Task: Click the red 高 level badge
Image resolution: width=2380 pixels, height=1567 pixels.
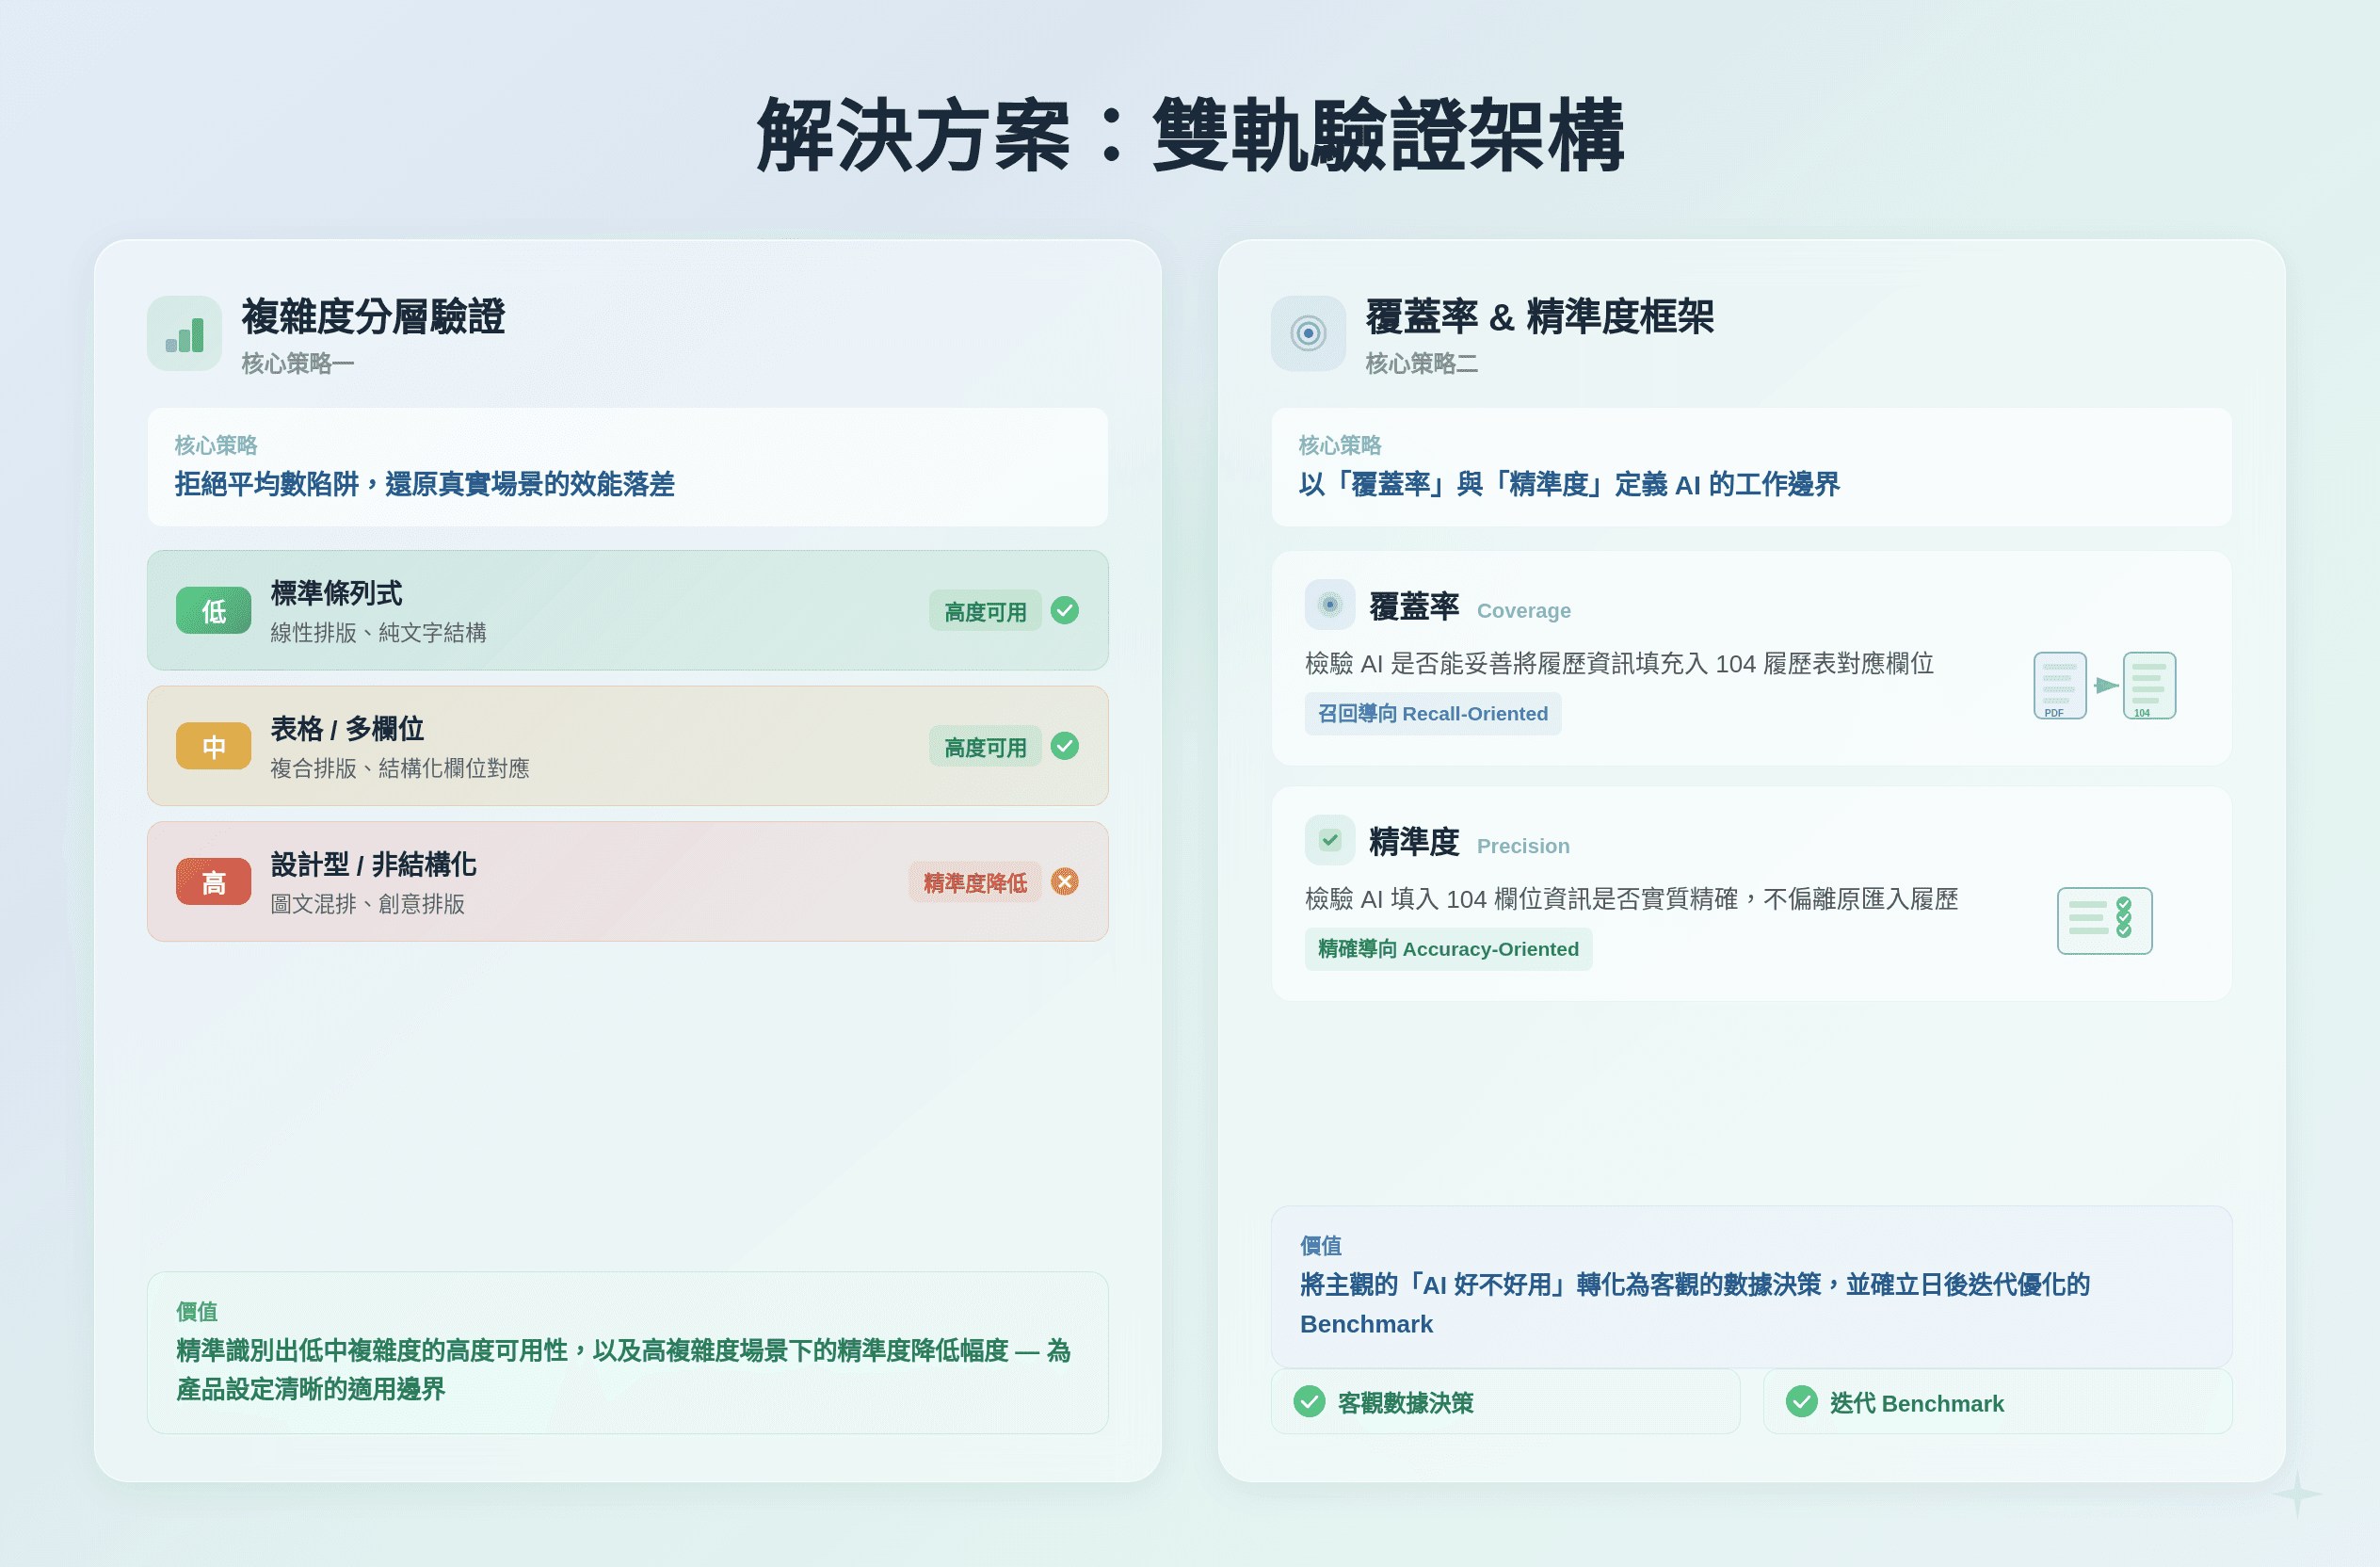Action: (x=213, y=882)
